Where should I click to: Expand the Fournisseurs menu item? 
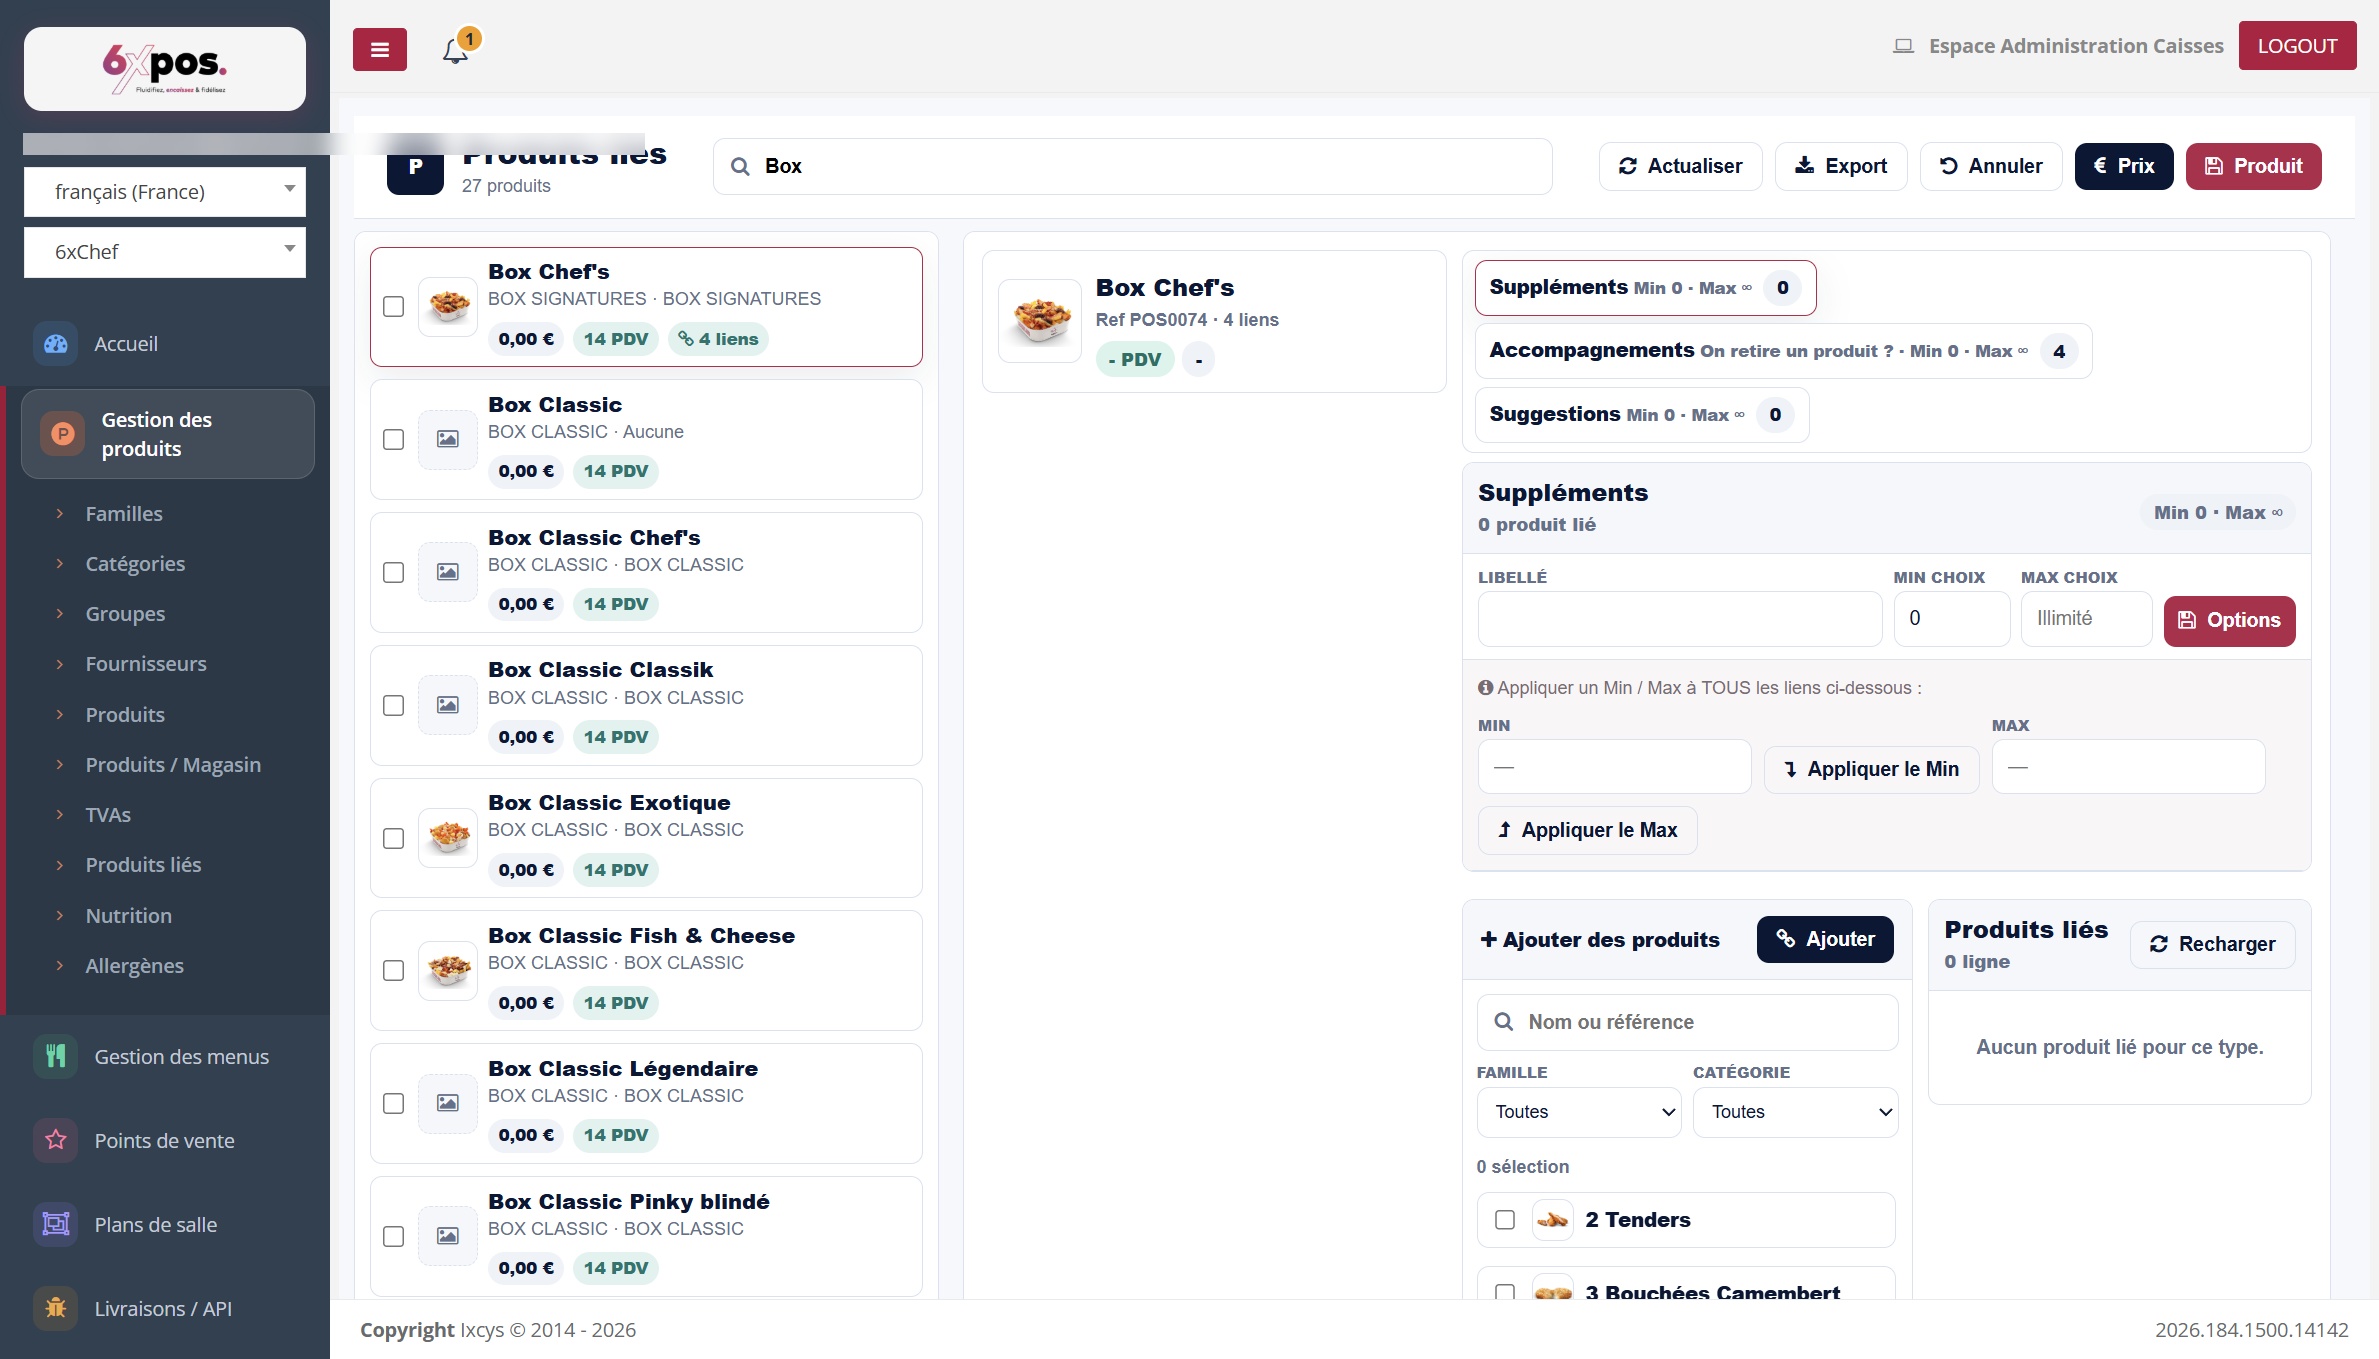pyautogui.click(x=146, y=663)
